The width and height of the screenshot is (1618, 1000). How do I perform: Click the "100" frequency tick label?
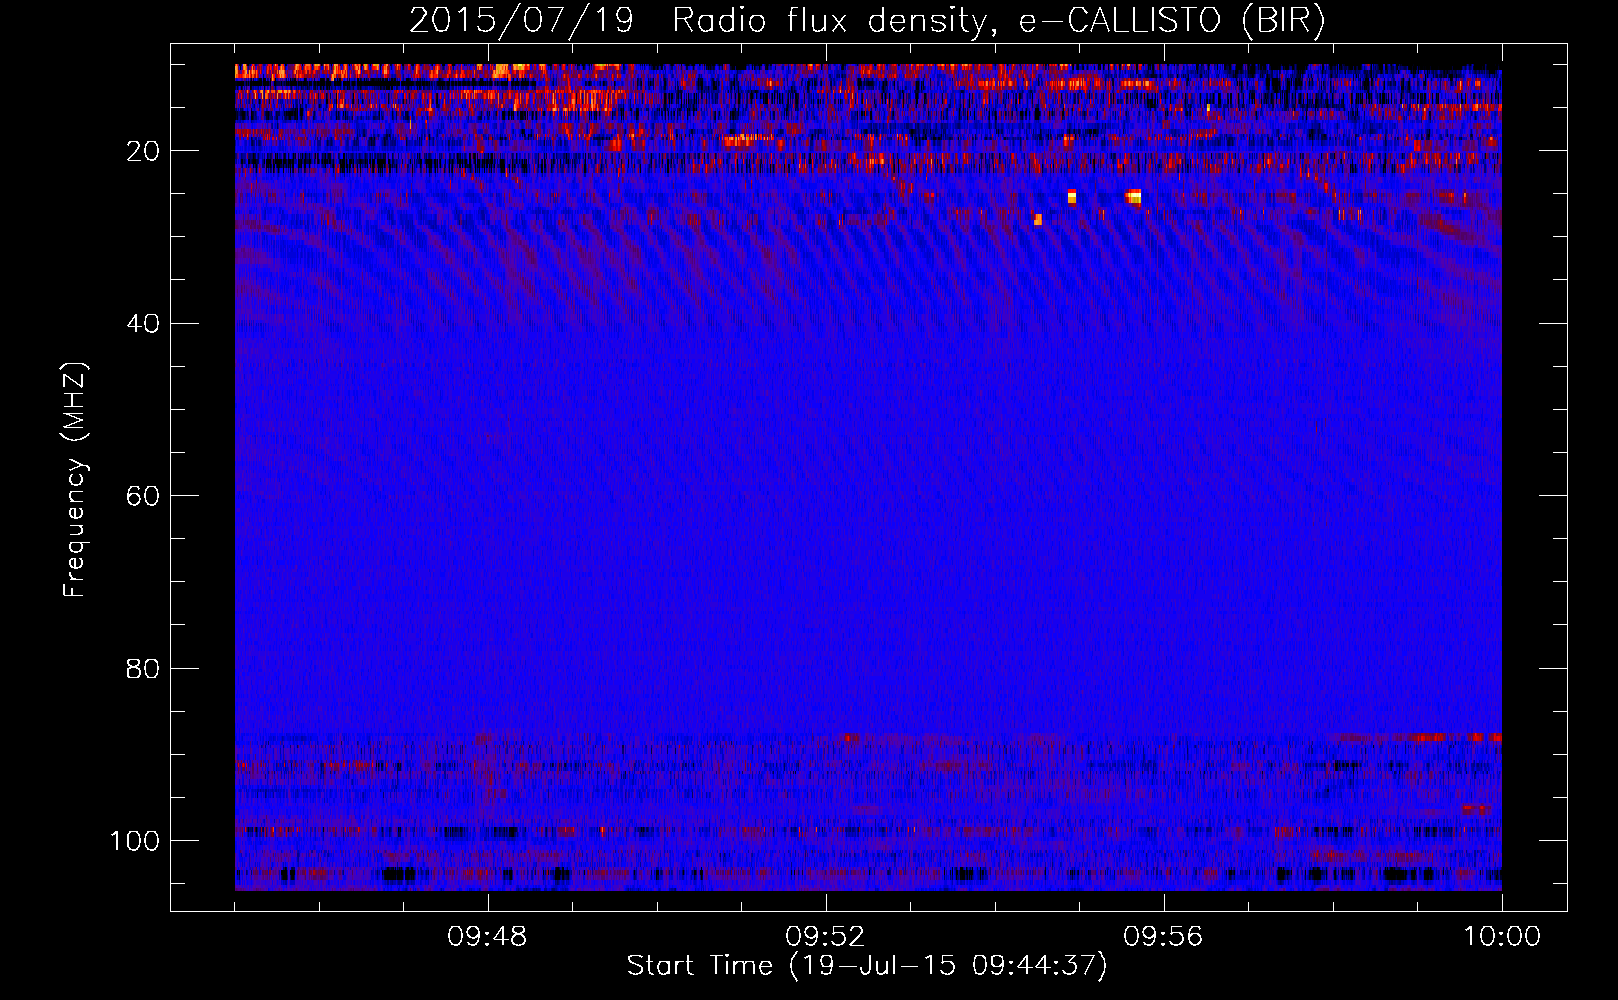point(136,841)
